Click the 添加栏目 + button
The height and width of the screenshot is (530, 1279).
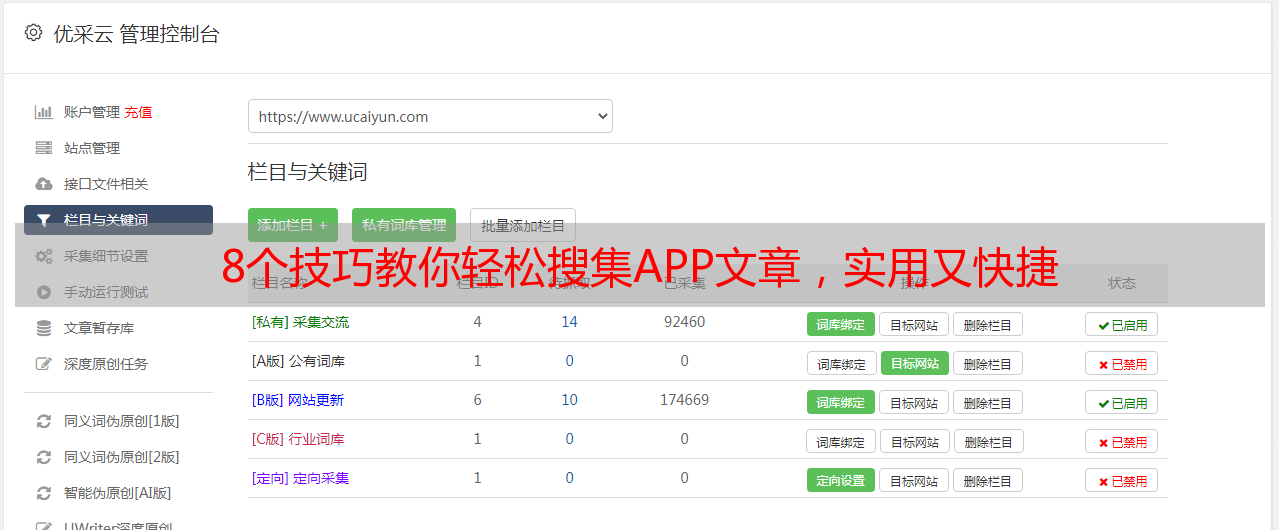point(293,225)
